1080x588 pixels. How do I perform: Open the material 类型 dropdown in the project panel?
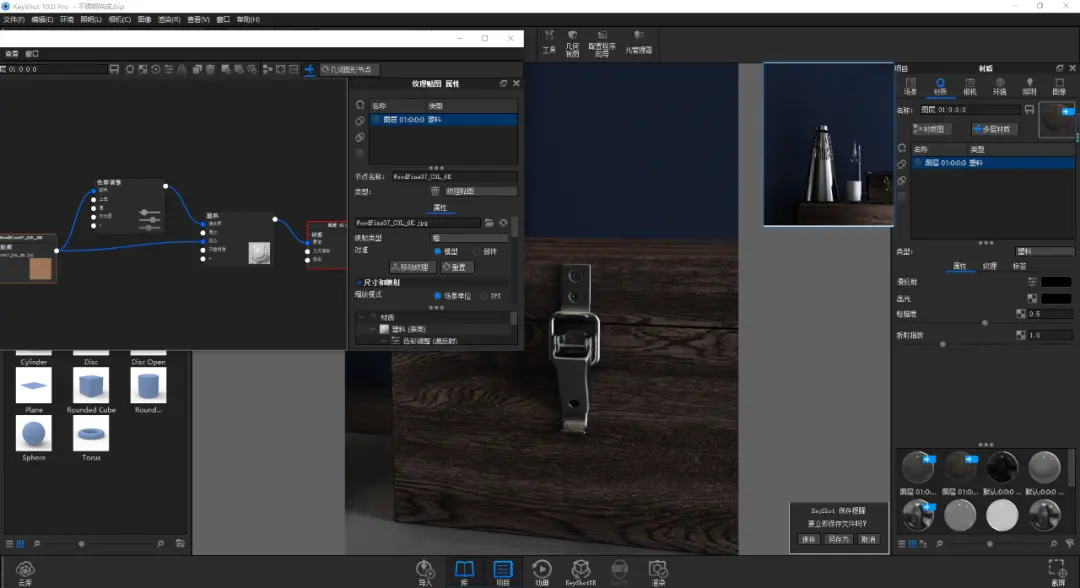(1043, 251)
